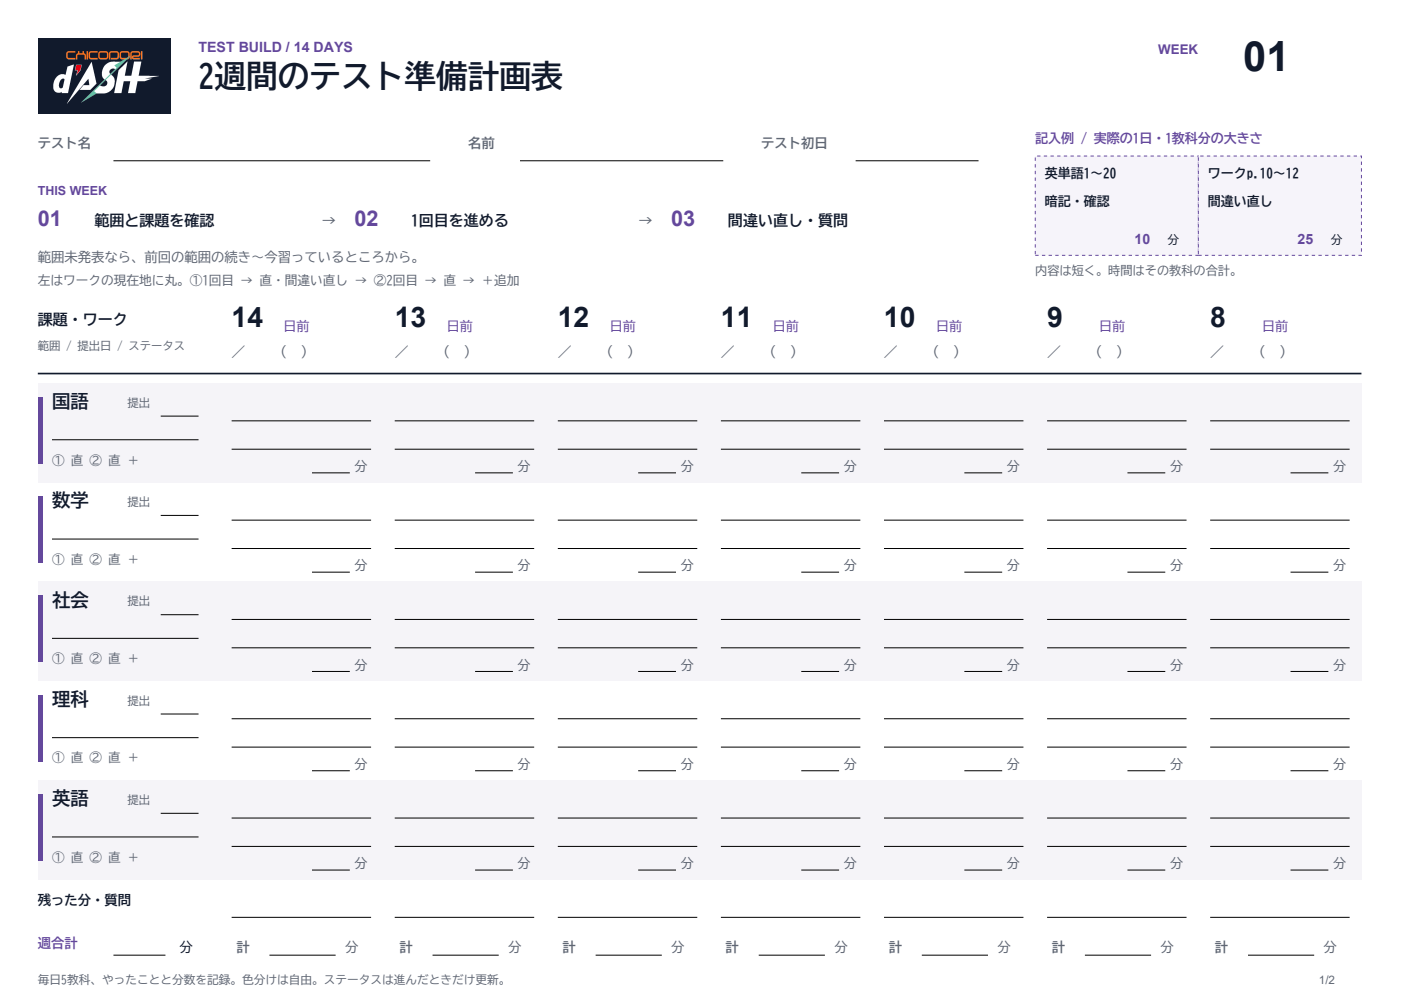1404x993 pixels.
Task: Click the 提出 date blank for 理科
Action: [180, 713]
